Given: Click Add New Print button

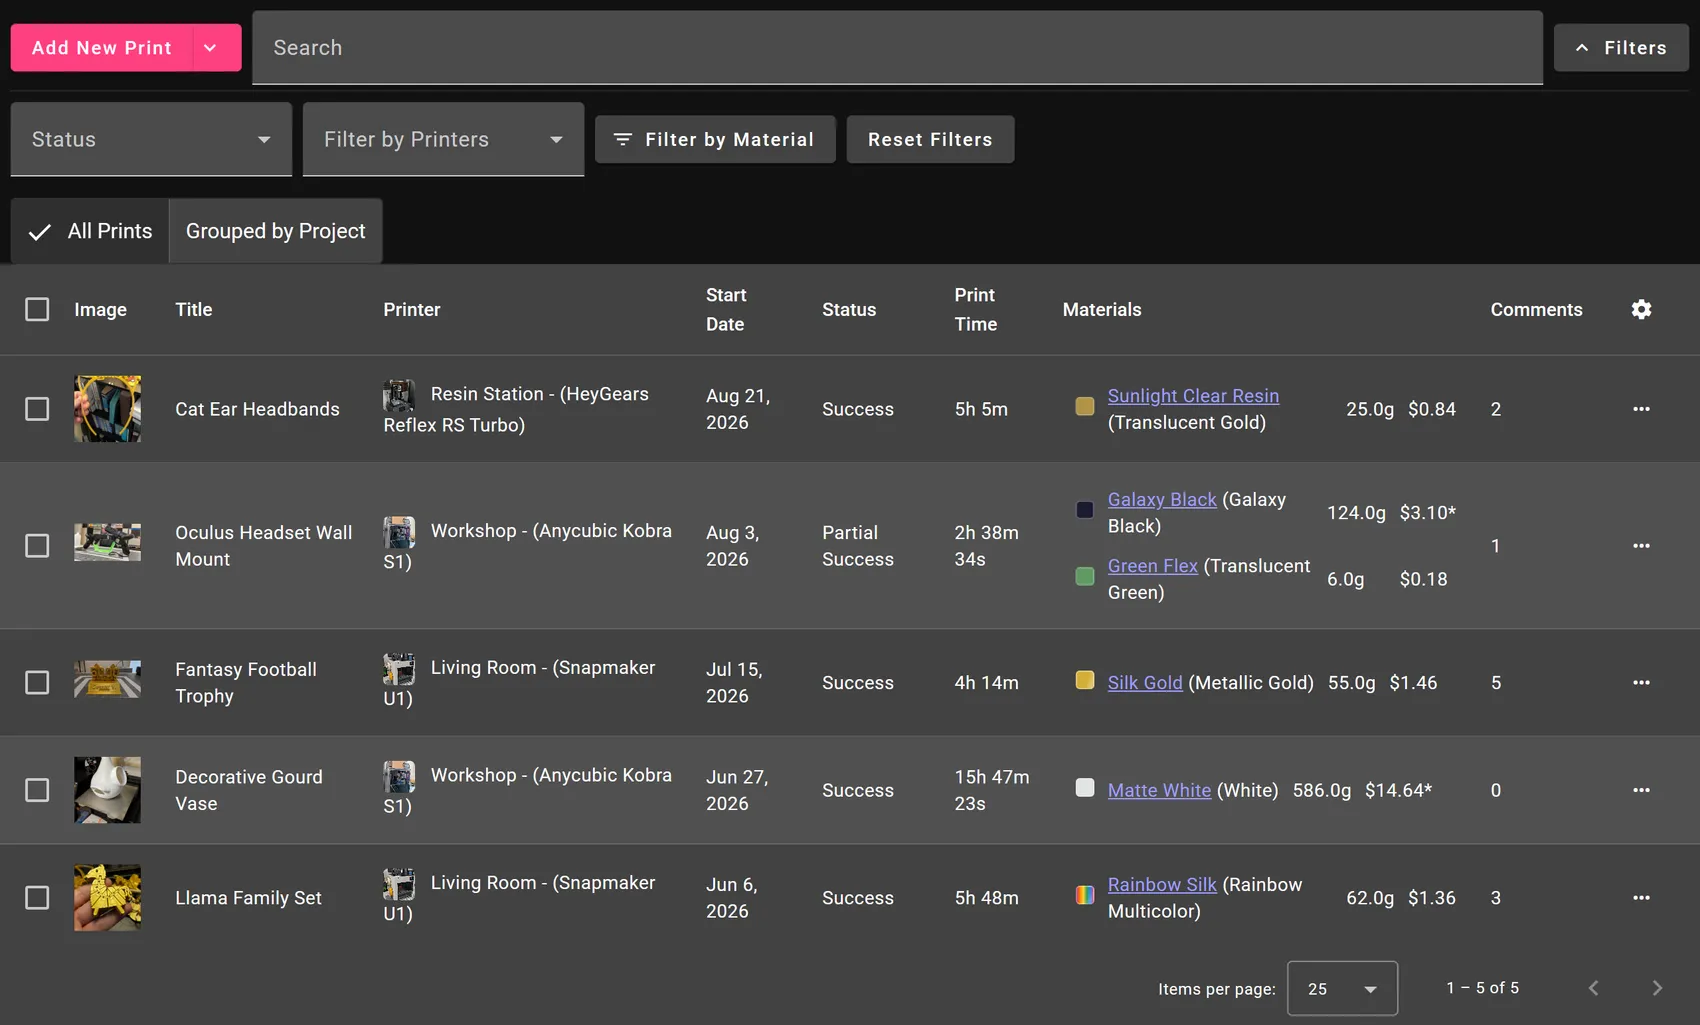Looking at the screenshot, I should [102, 48].
